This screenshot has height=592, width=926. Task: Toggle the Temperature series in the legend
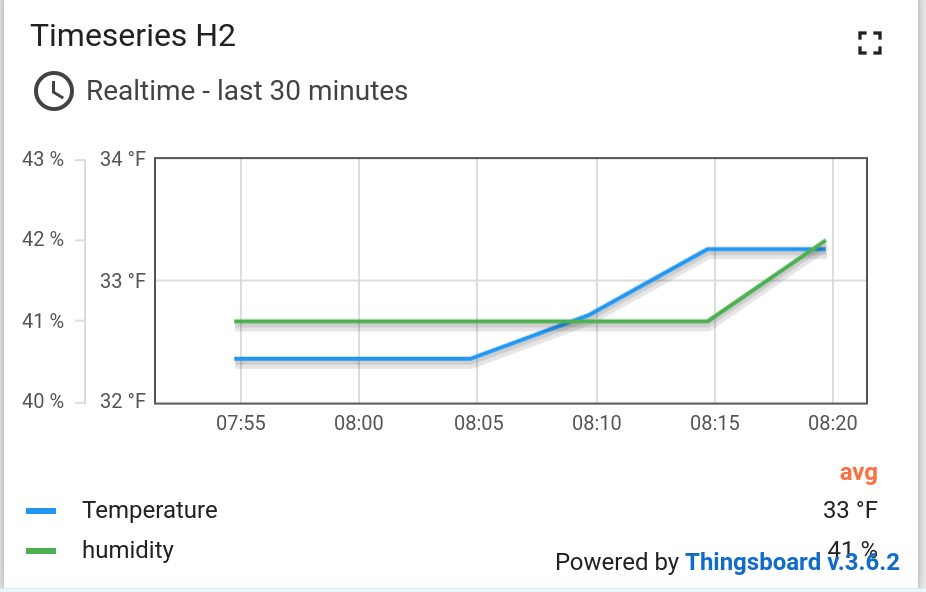(150, 510)
